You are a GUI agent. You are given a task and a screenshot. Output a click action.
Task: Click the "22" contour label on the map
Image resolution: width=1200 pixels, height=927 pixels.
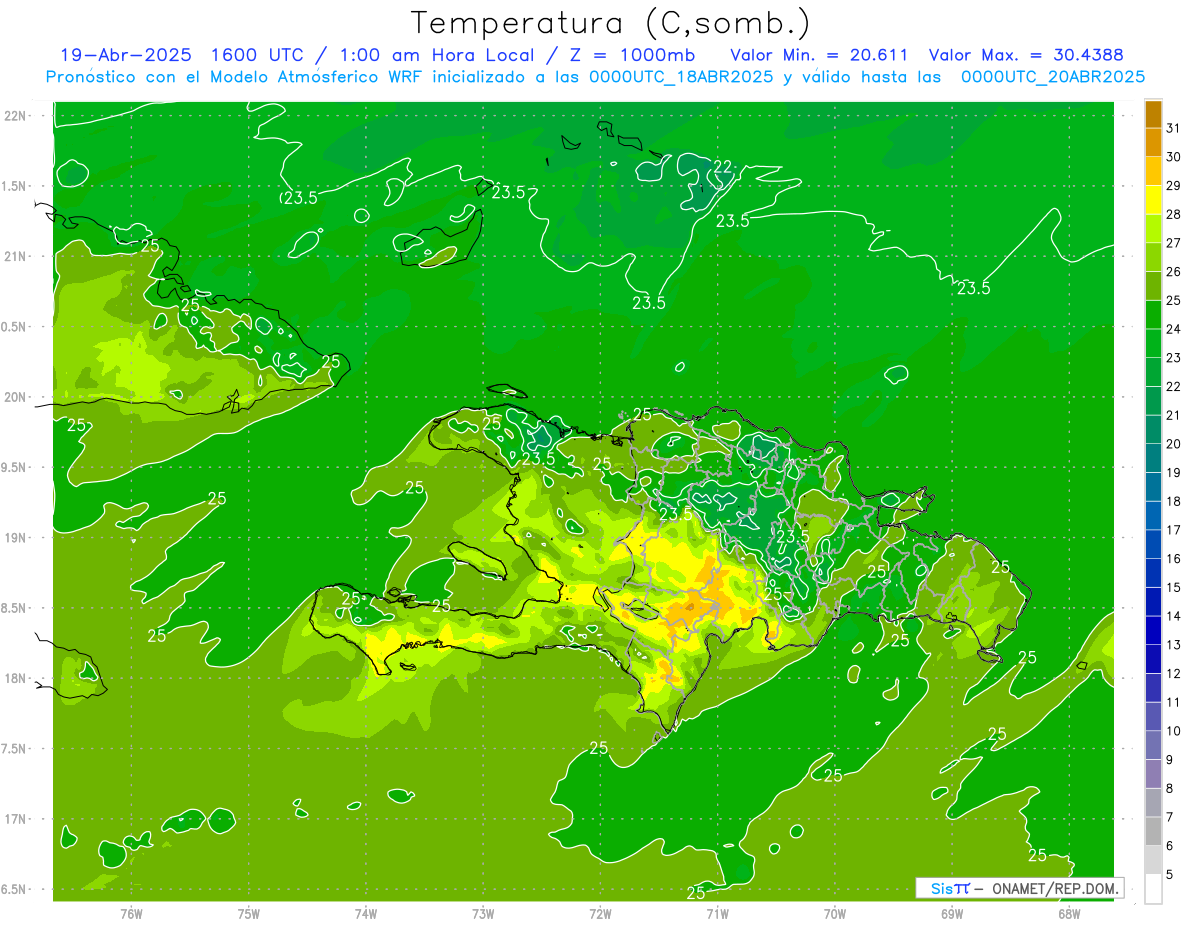click(722, 167)
